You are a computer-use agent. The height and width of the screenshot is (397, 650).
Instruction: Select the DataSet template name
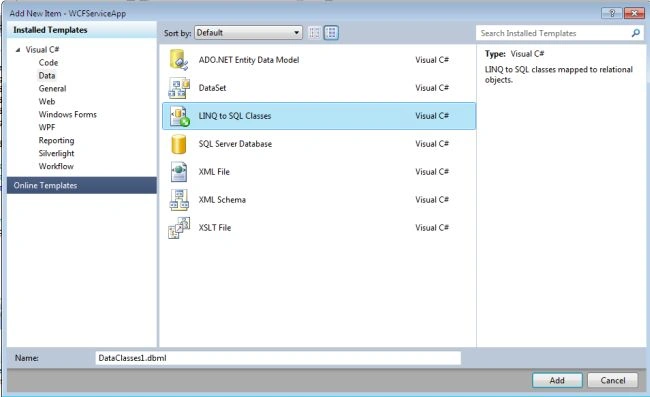tap(212, 88)
